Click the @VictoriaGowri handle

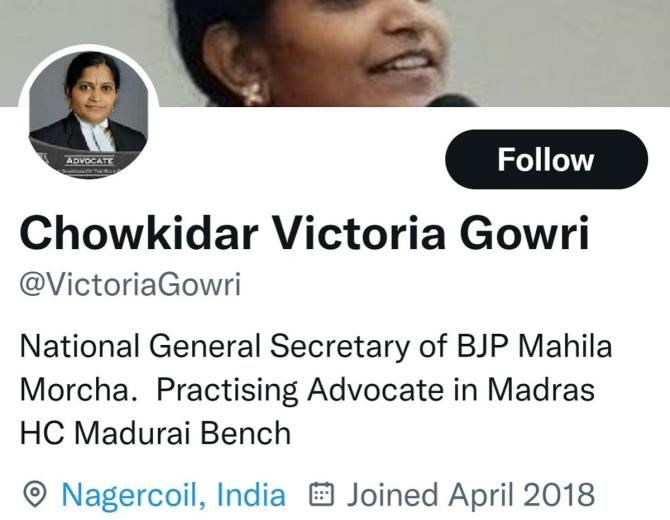(130, 285)
